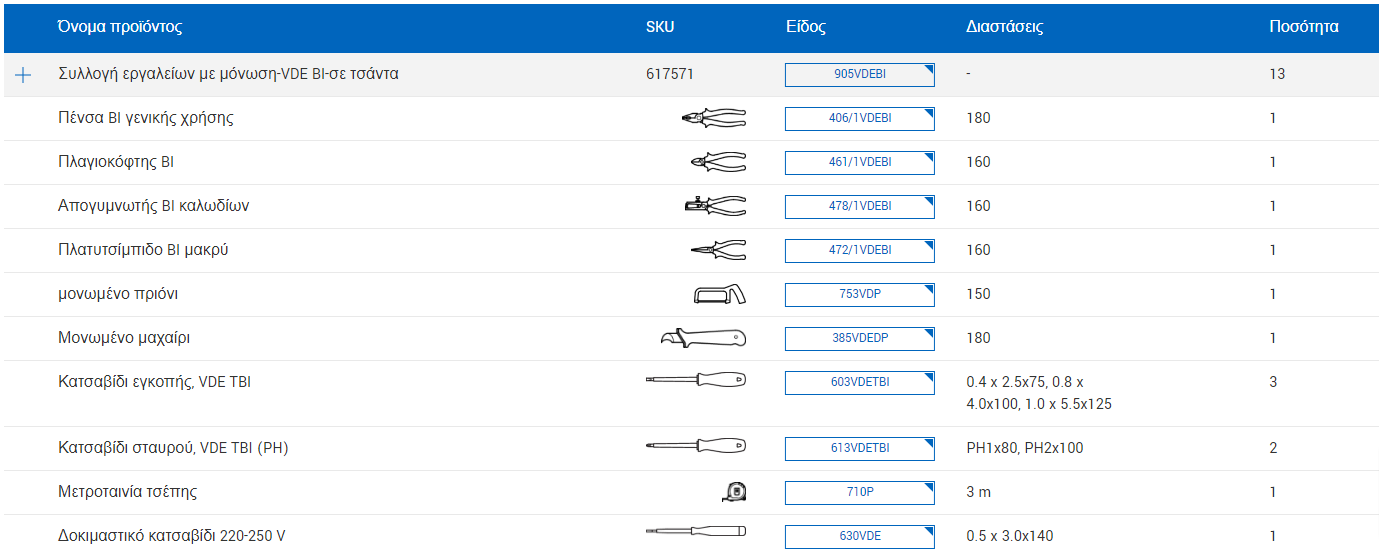The image size is (1379, 556).
Task: Open the 406/1VDEBI type box
Action: (x=859, y=118)
